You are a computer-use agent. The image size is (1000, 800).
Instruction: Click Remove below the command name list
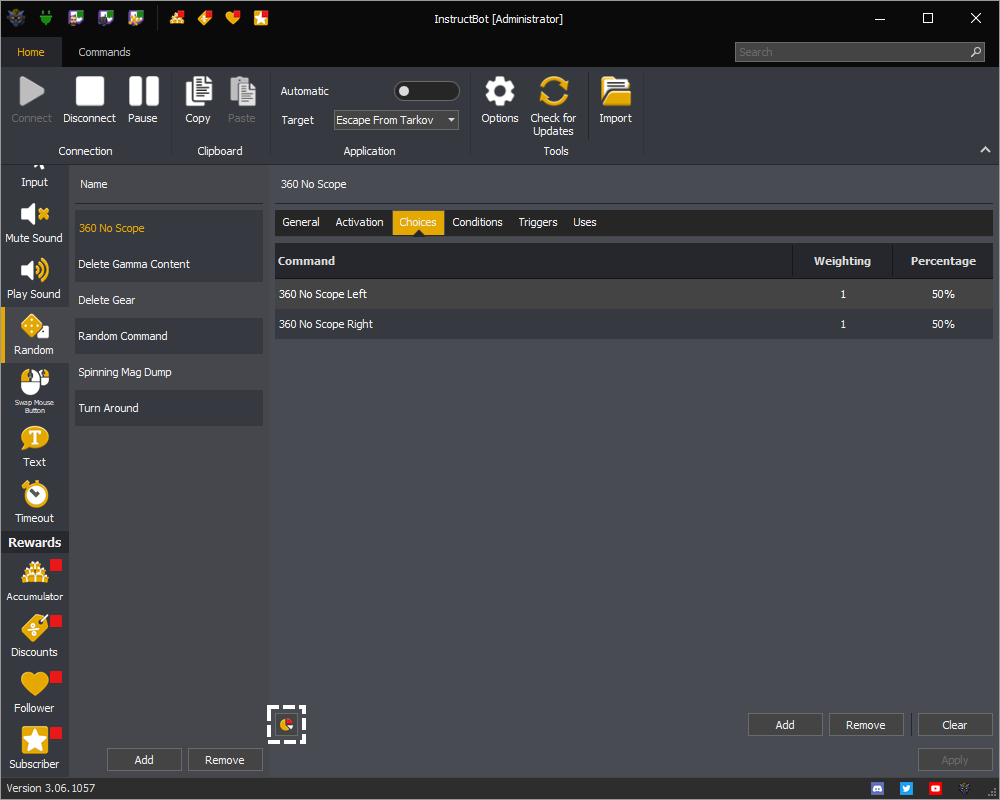[224, 760]
